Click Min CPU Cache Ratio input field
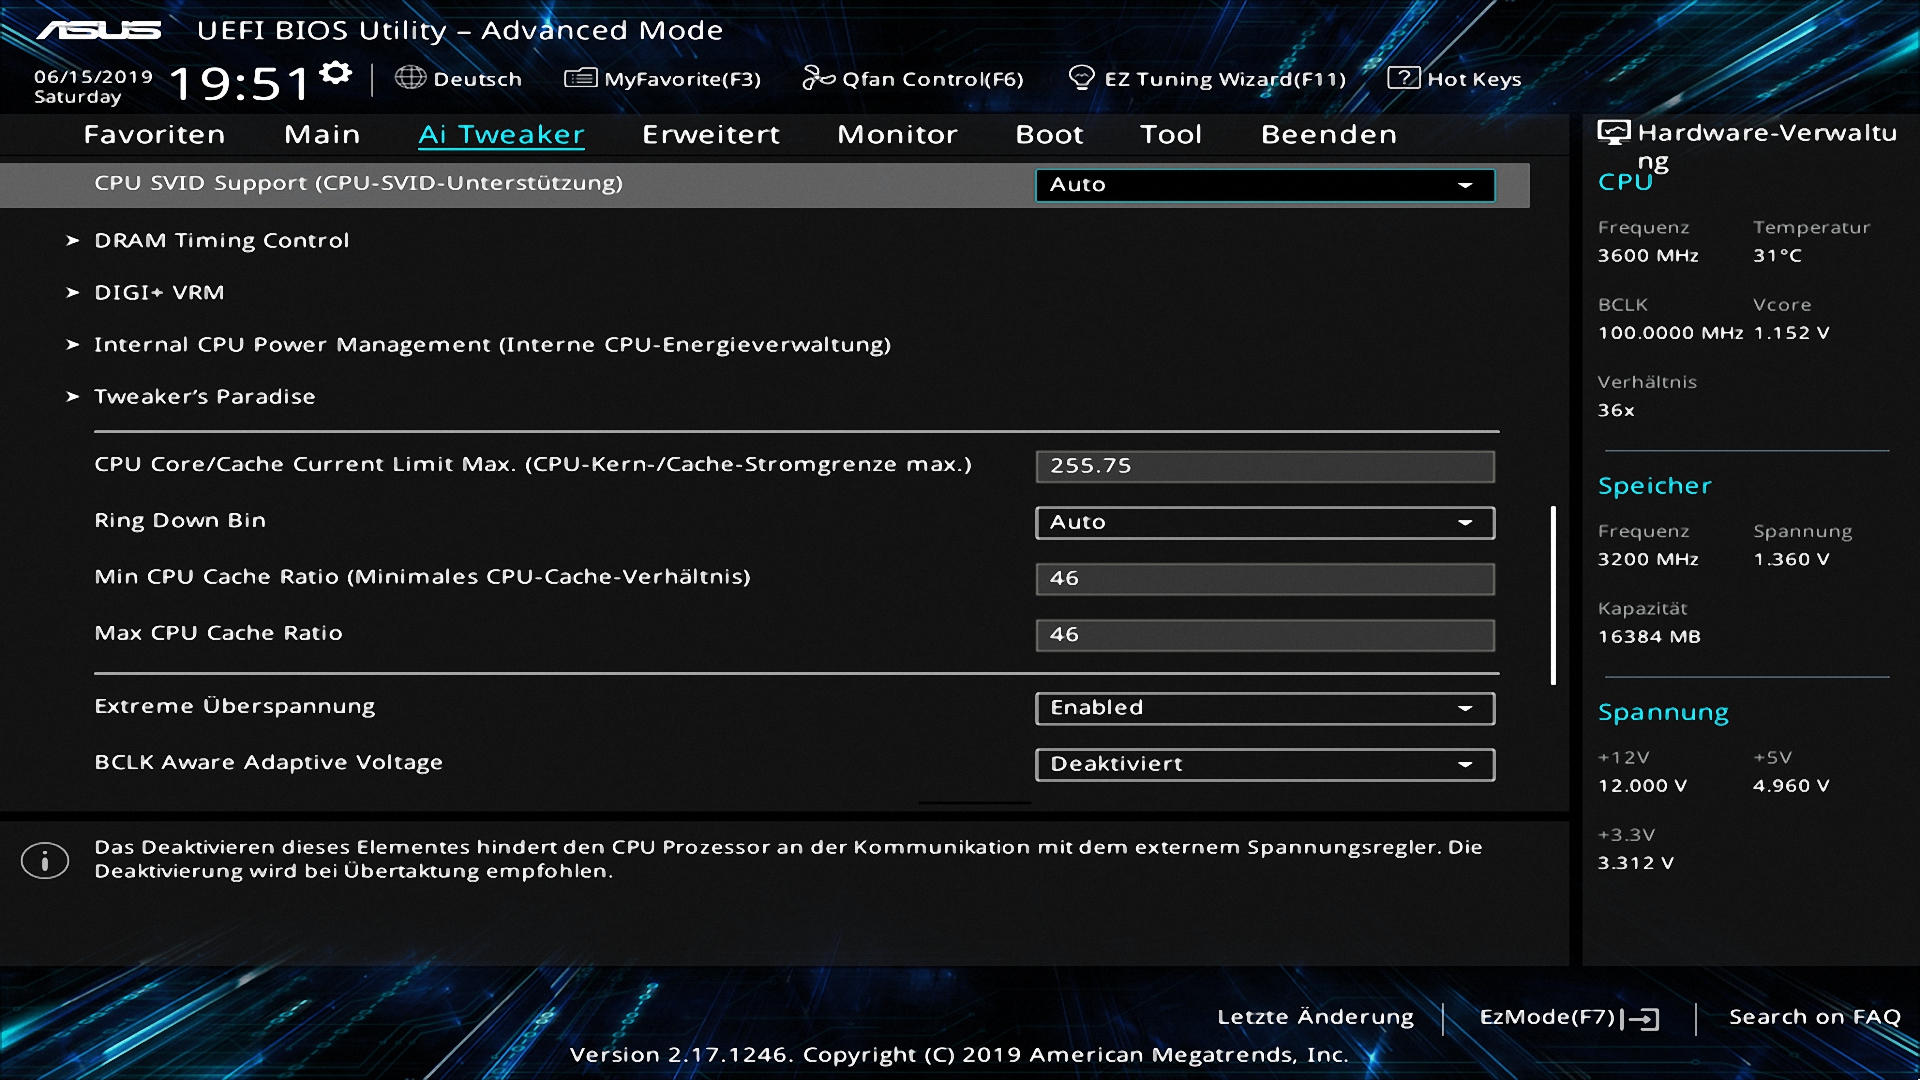 [x=1264, y=578]
